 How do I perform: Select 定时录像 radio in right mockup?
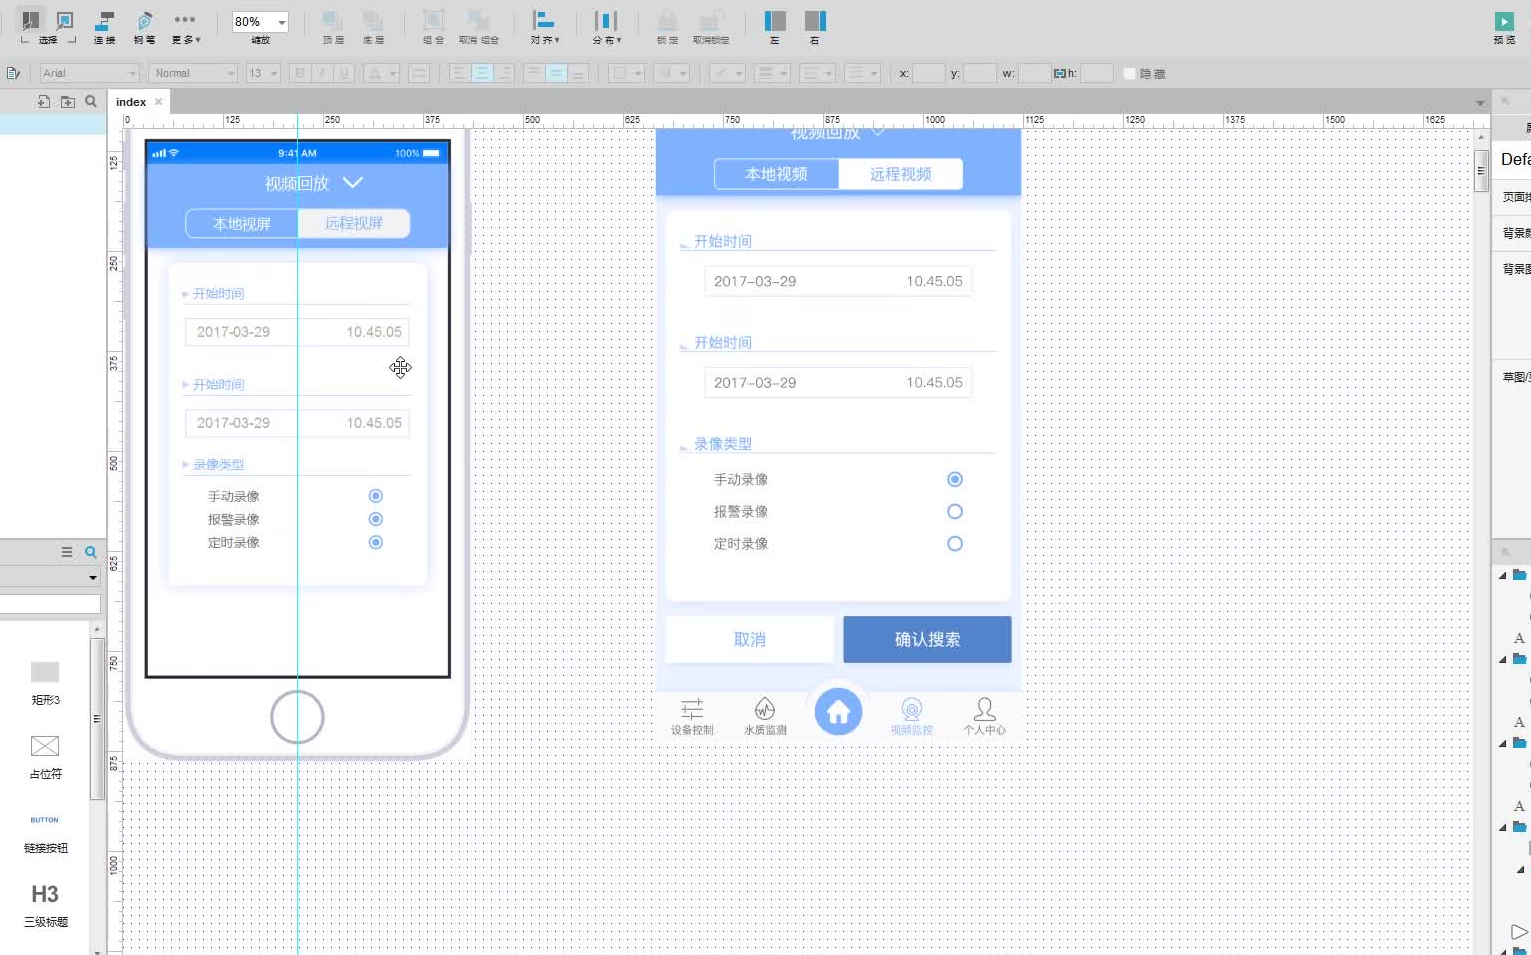[x=955, y=544]
